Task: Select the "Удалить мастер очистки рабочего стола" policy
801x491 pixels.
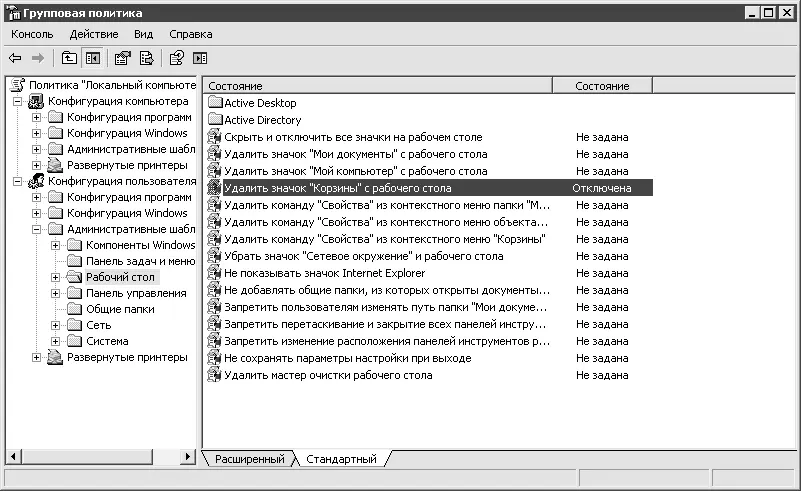Action: [328, 375]
